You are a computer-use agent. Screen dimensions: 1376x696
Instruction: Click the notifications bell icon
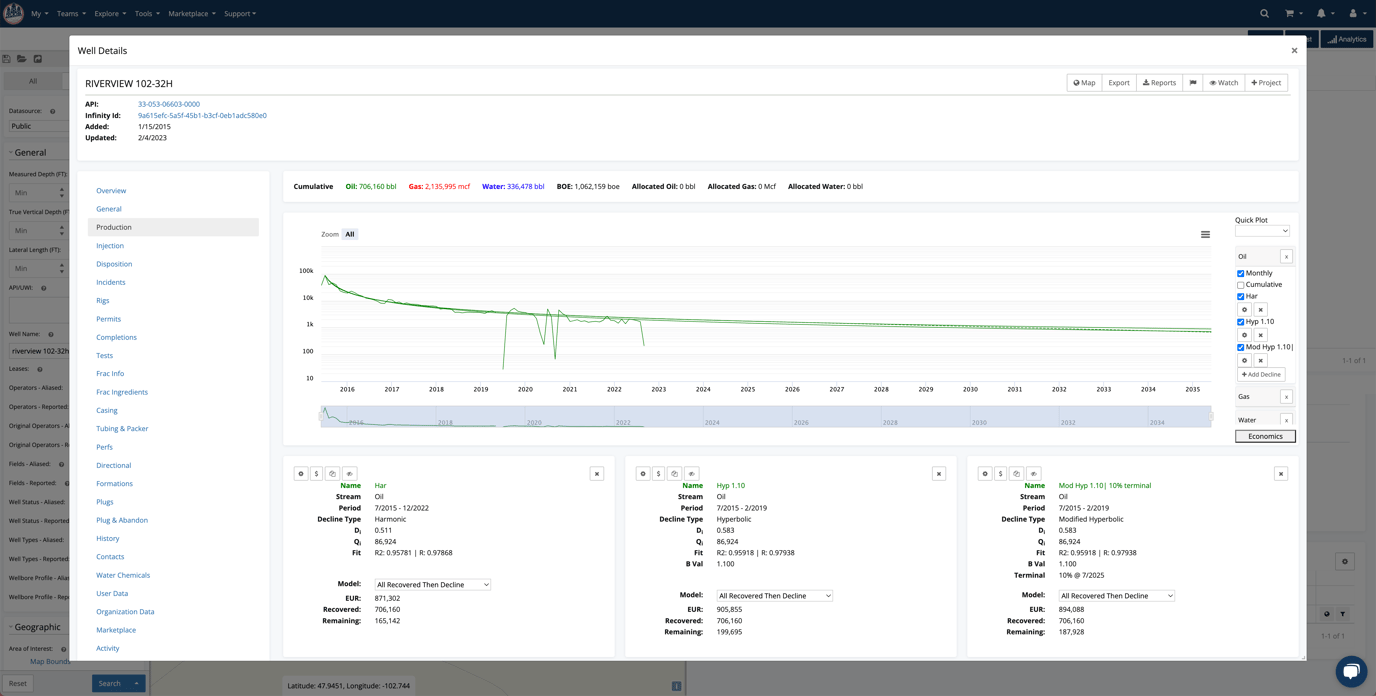point(1320,13)
